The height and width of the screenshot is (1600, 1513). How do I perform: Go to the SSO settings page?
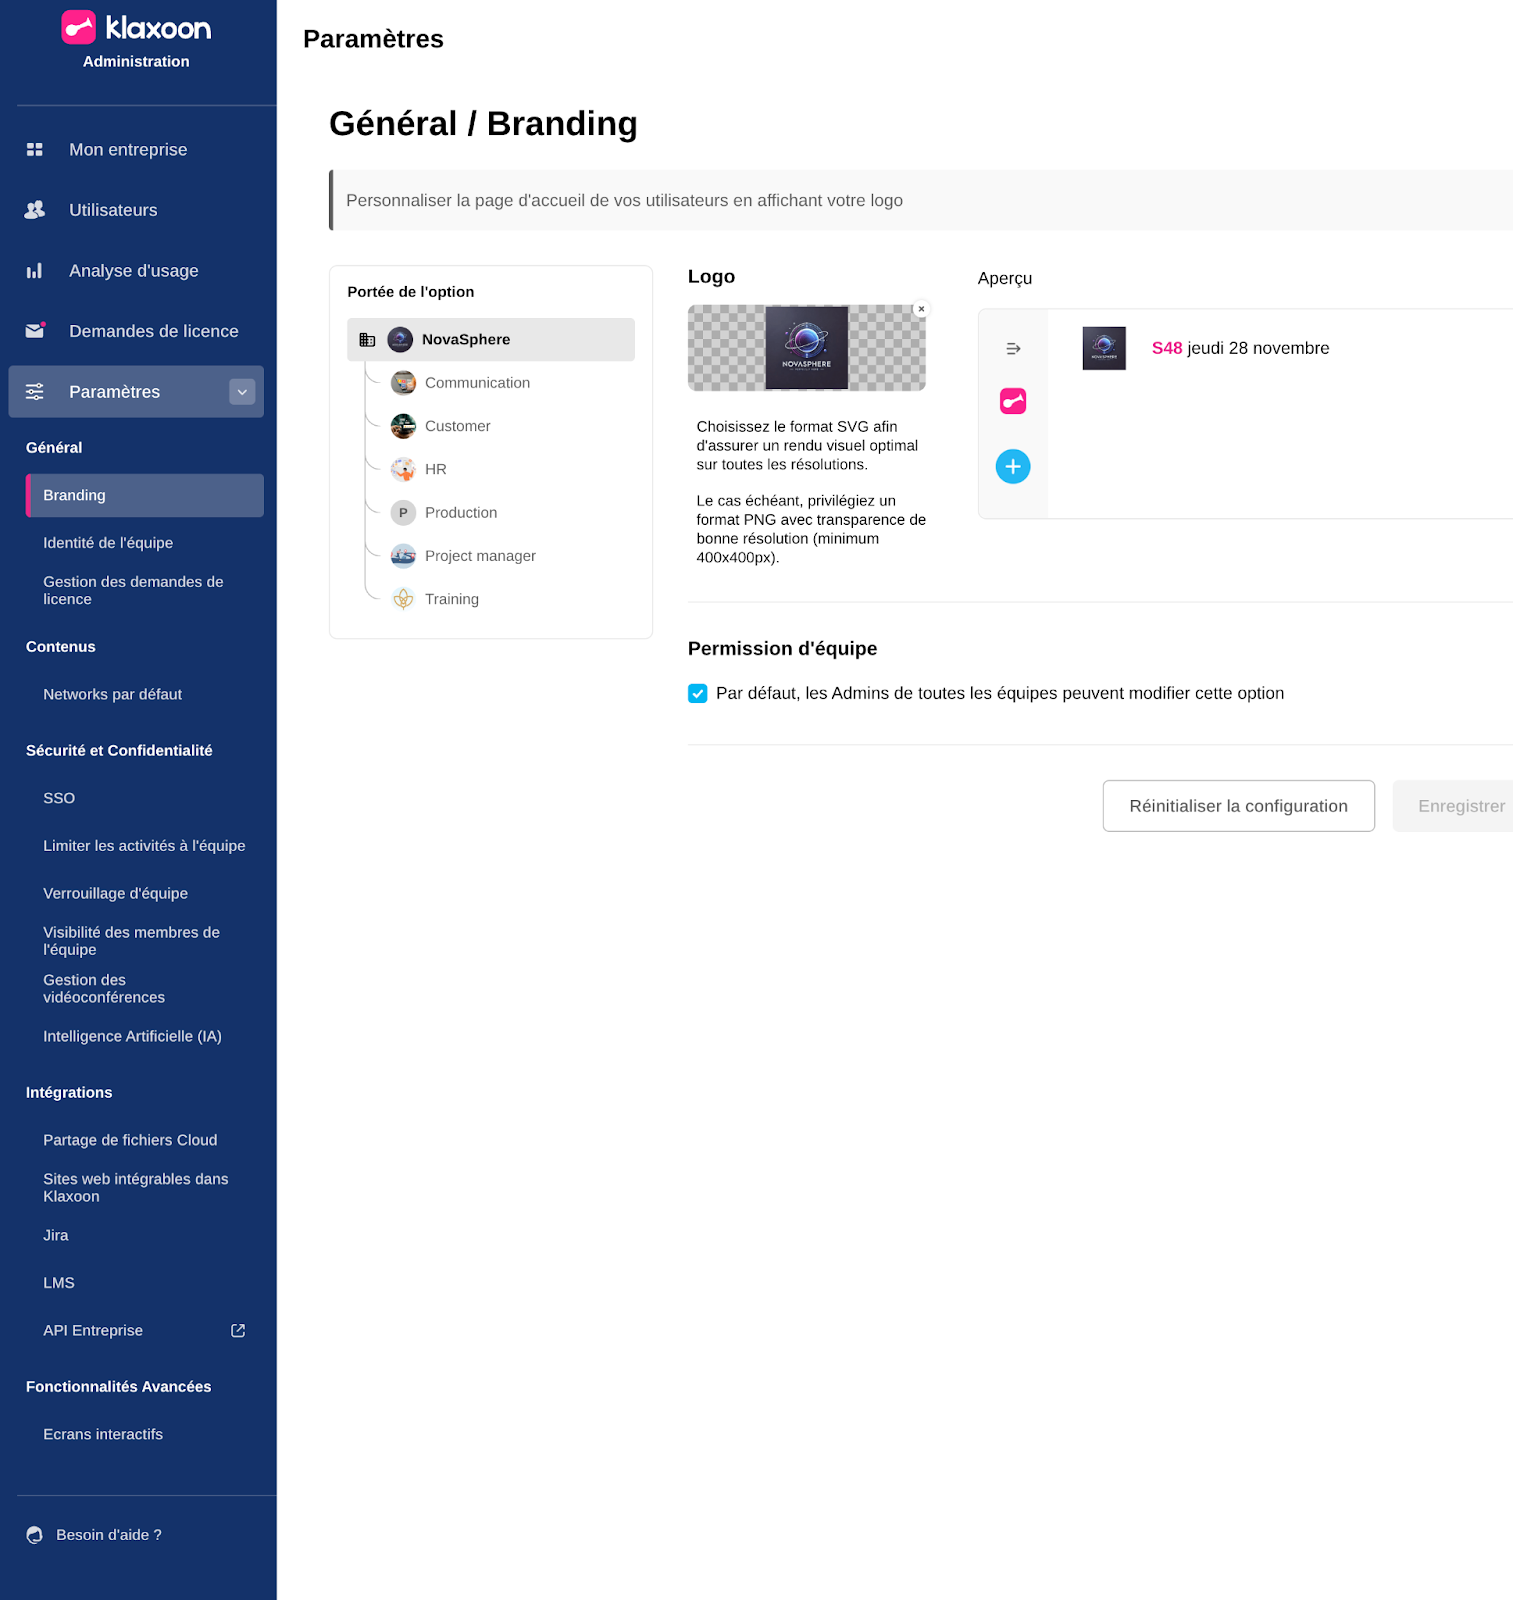(59, 798)
